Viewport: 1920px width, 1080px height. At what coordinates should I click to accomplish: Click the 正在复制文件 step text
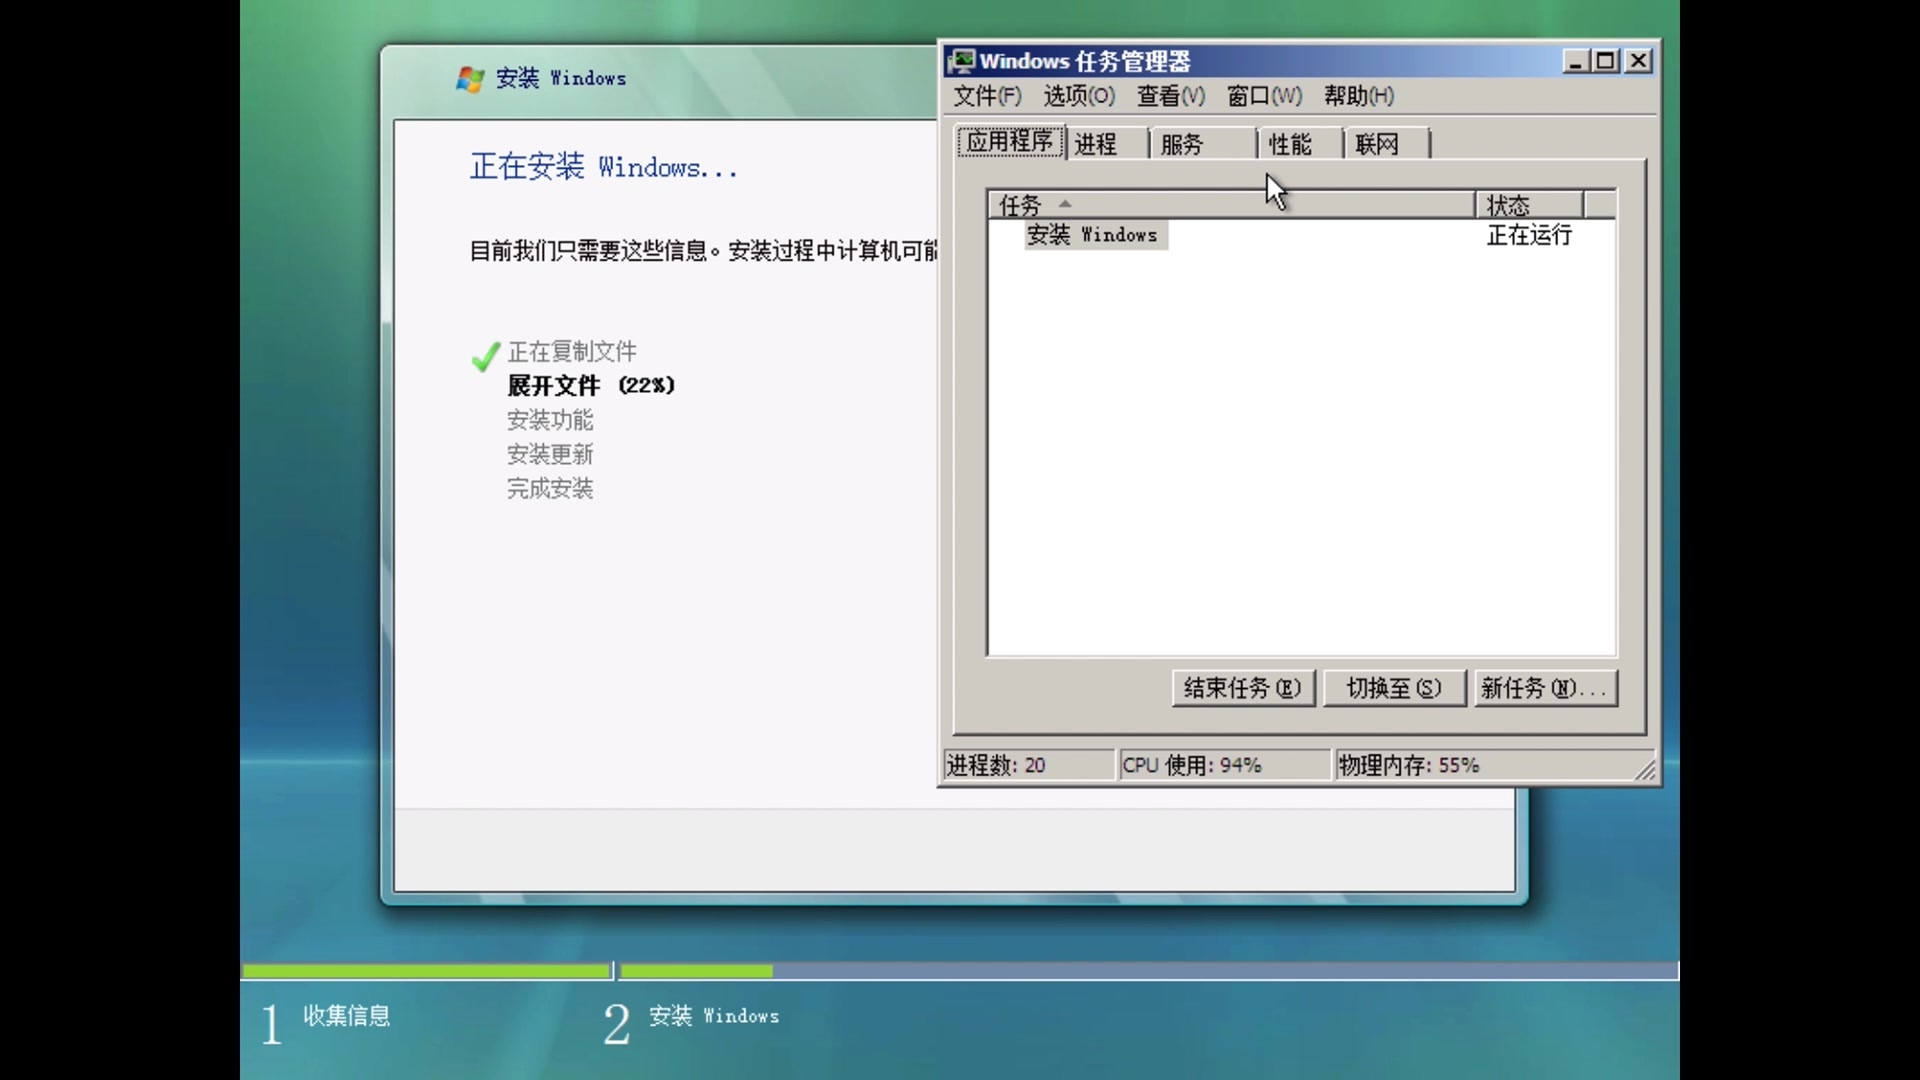point(572,352)
